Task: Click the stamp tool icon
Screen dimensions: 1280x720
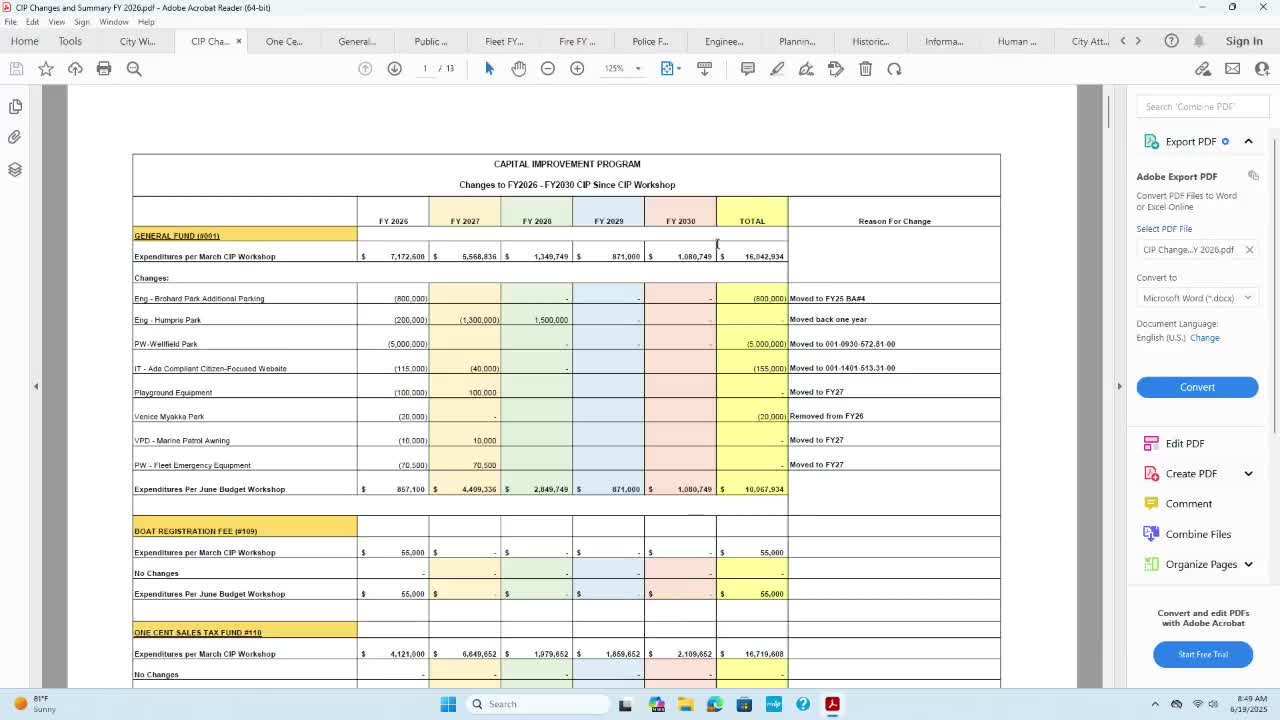Action: [x=836, y=69]
